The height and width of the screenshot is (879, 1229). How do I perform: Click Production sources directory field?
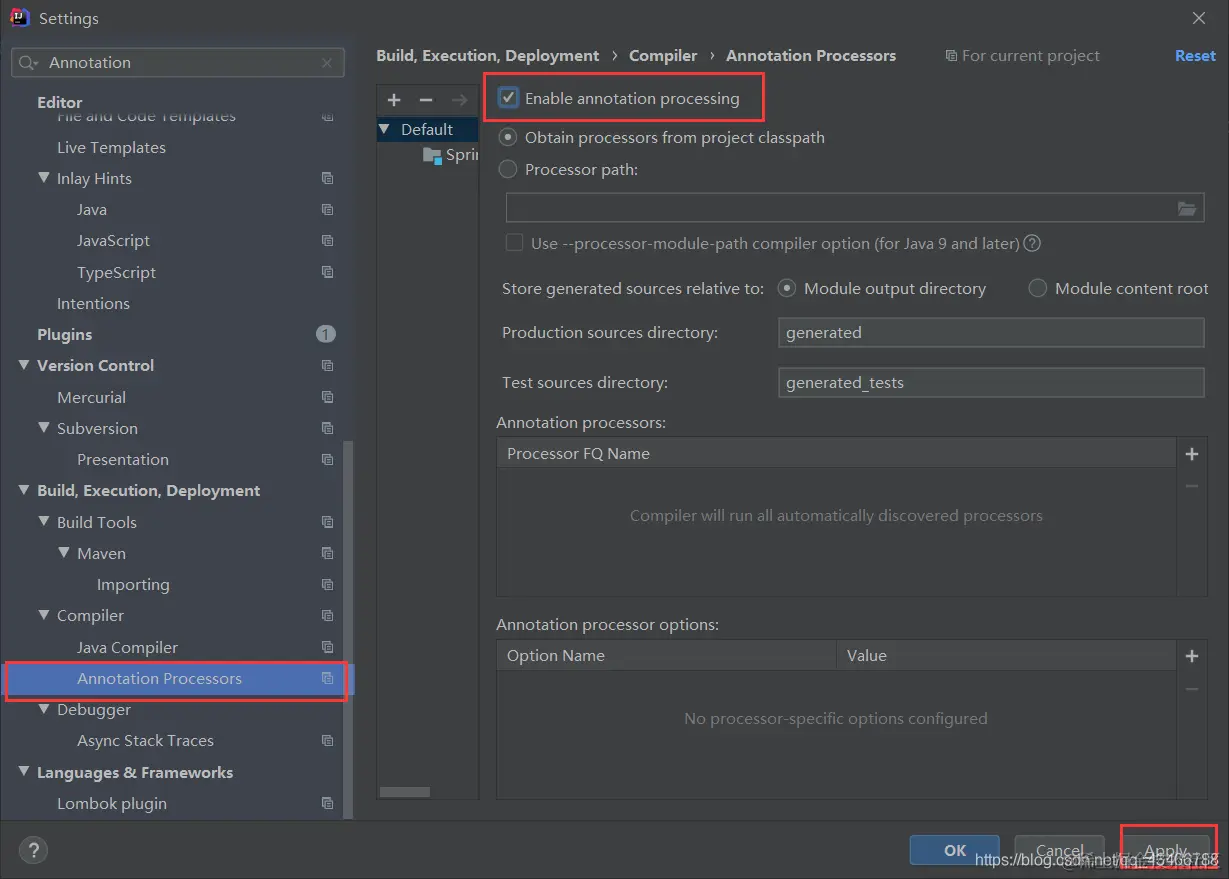click(991, 332)
